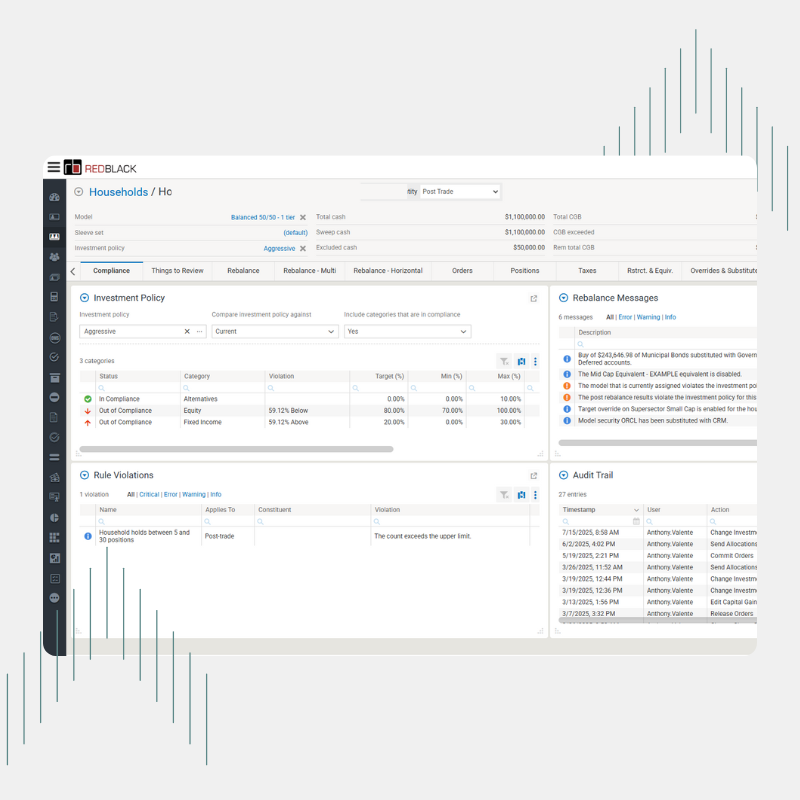Filter rebalance messages by Info
Screen dimensions: 800x800
[x=670, y=317]
